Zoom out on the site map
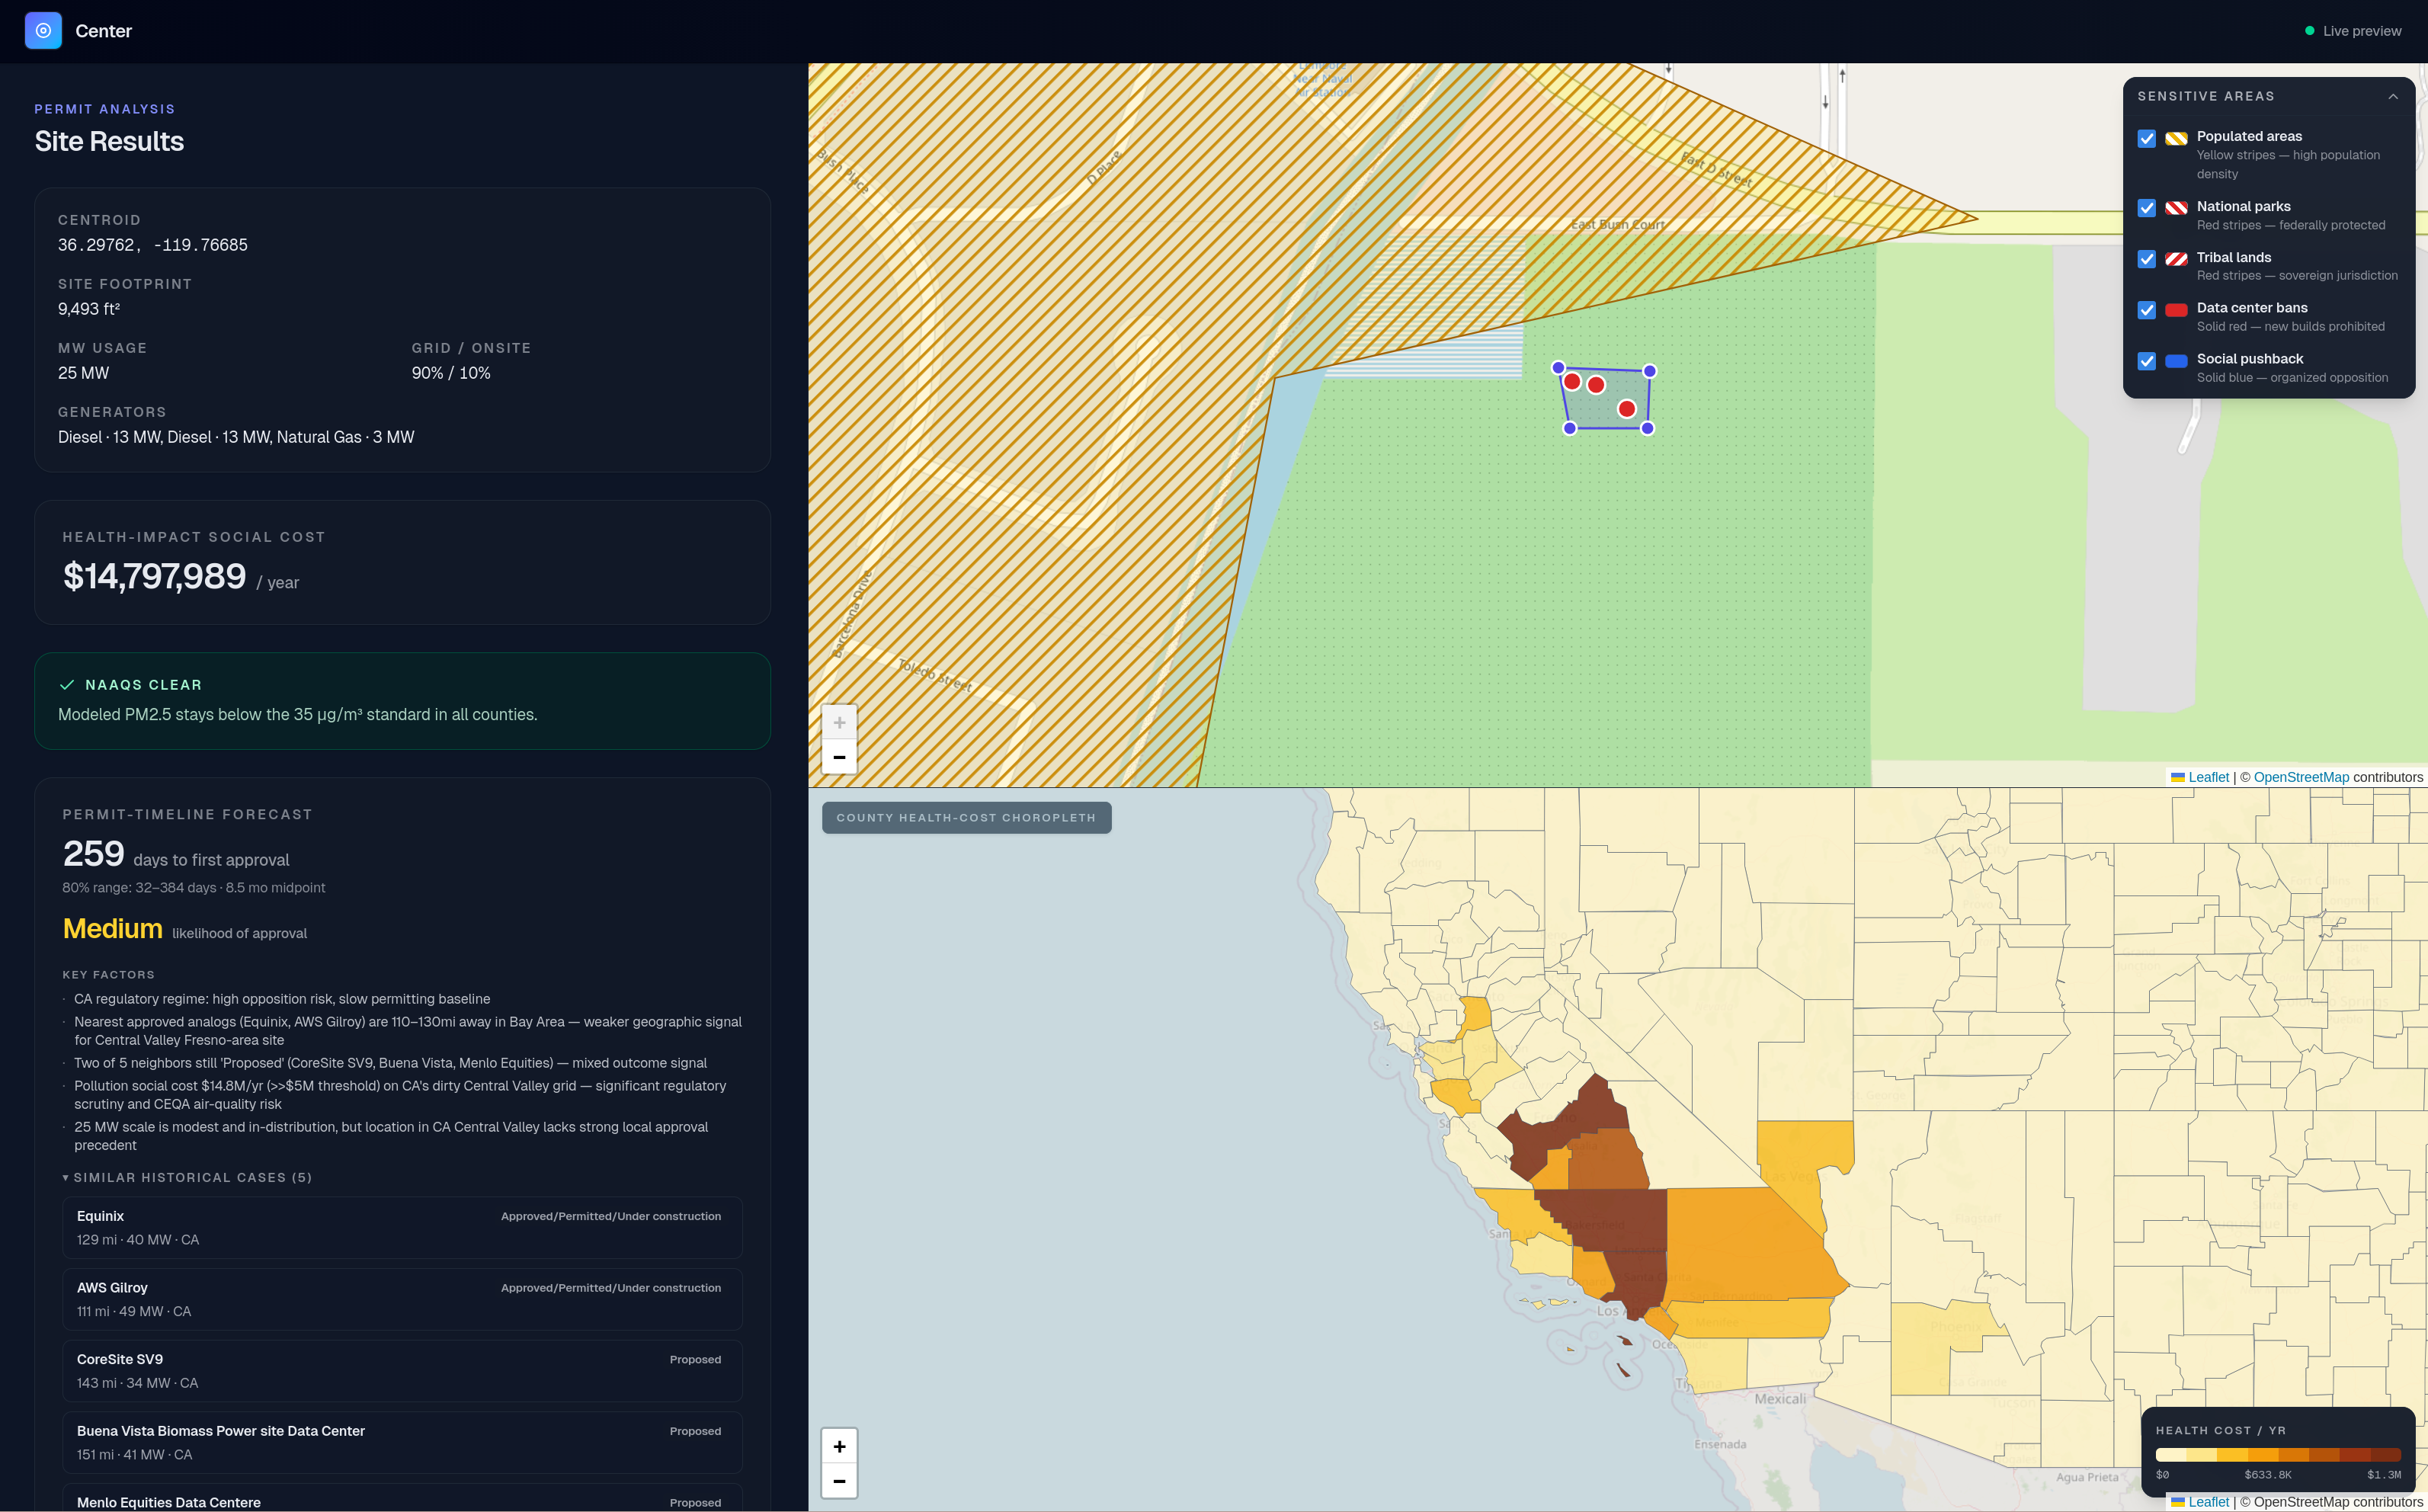 point(839,757)
